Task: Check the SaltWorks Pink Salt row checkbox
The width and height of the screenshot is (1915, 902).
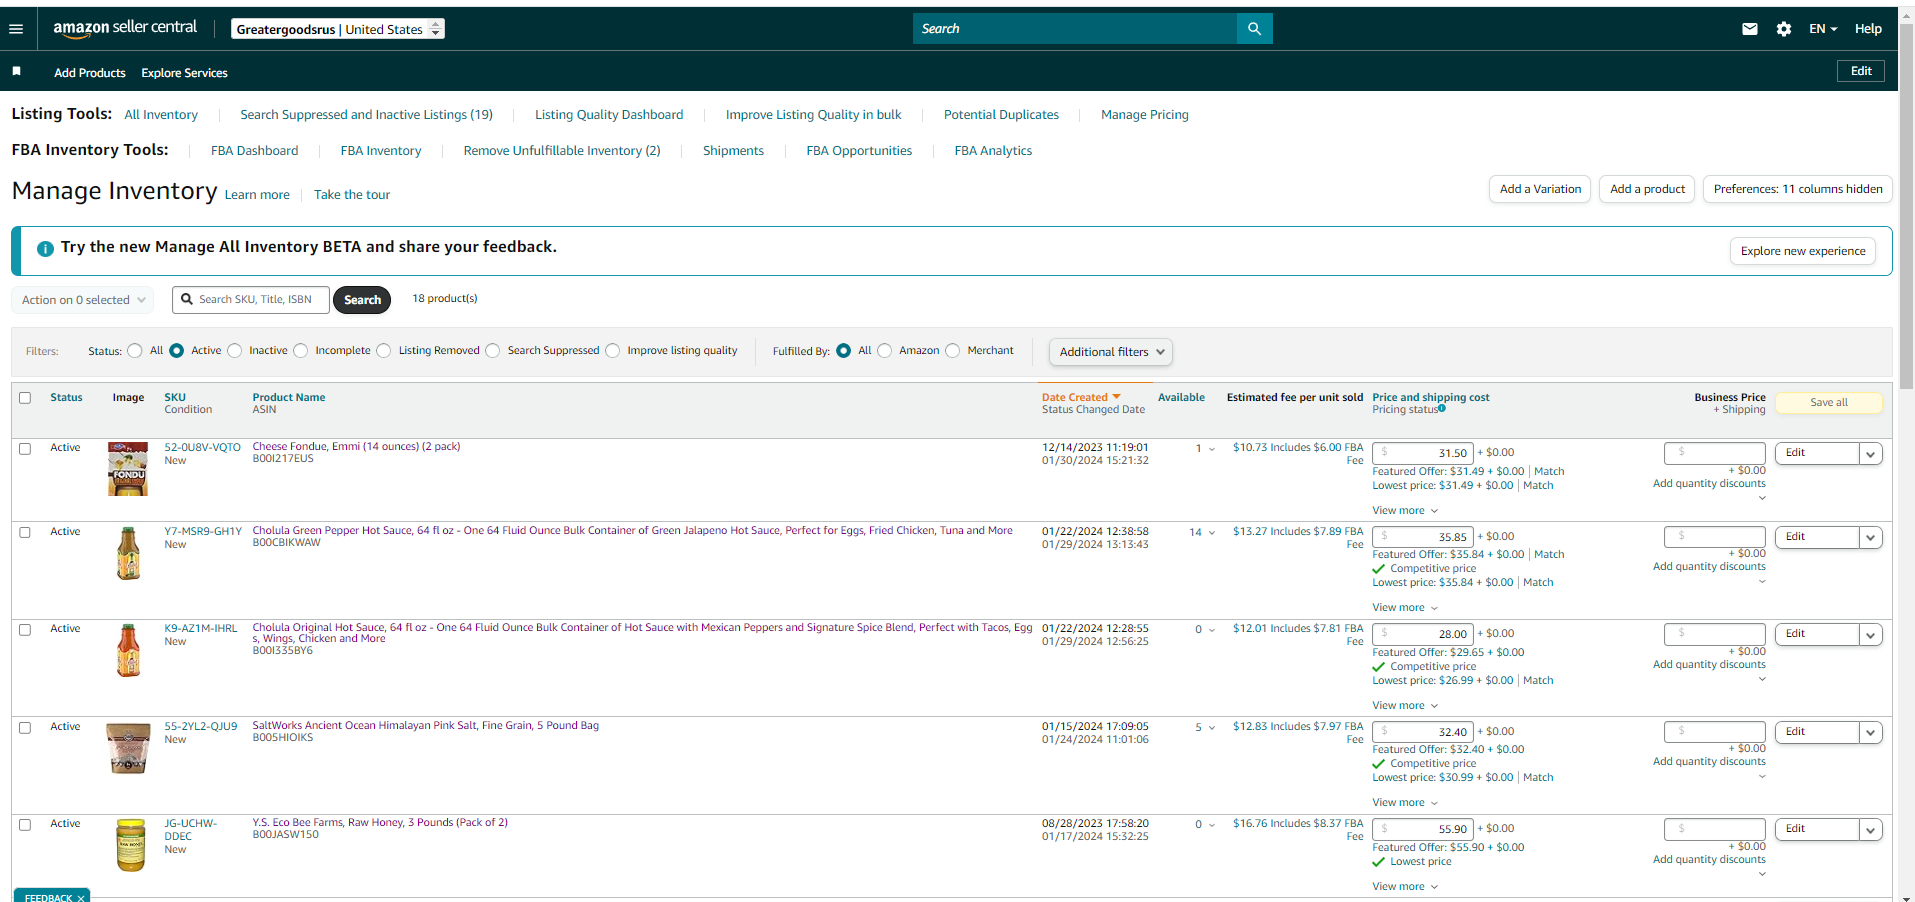Action: 25,728
